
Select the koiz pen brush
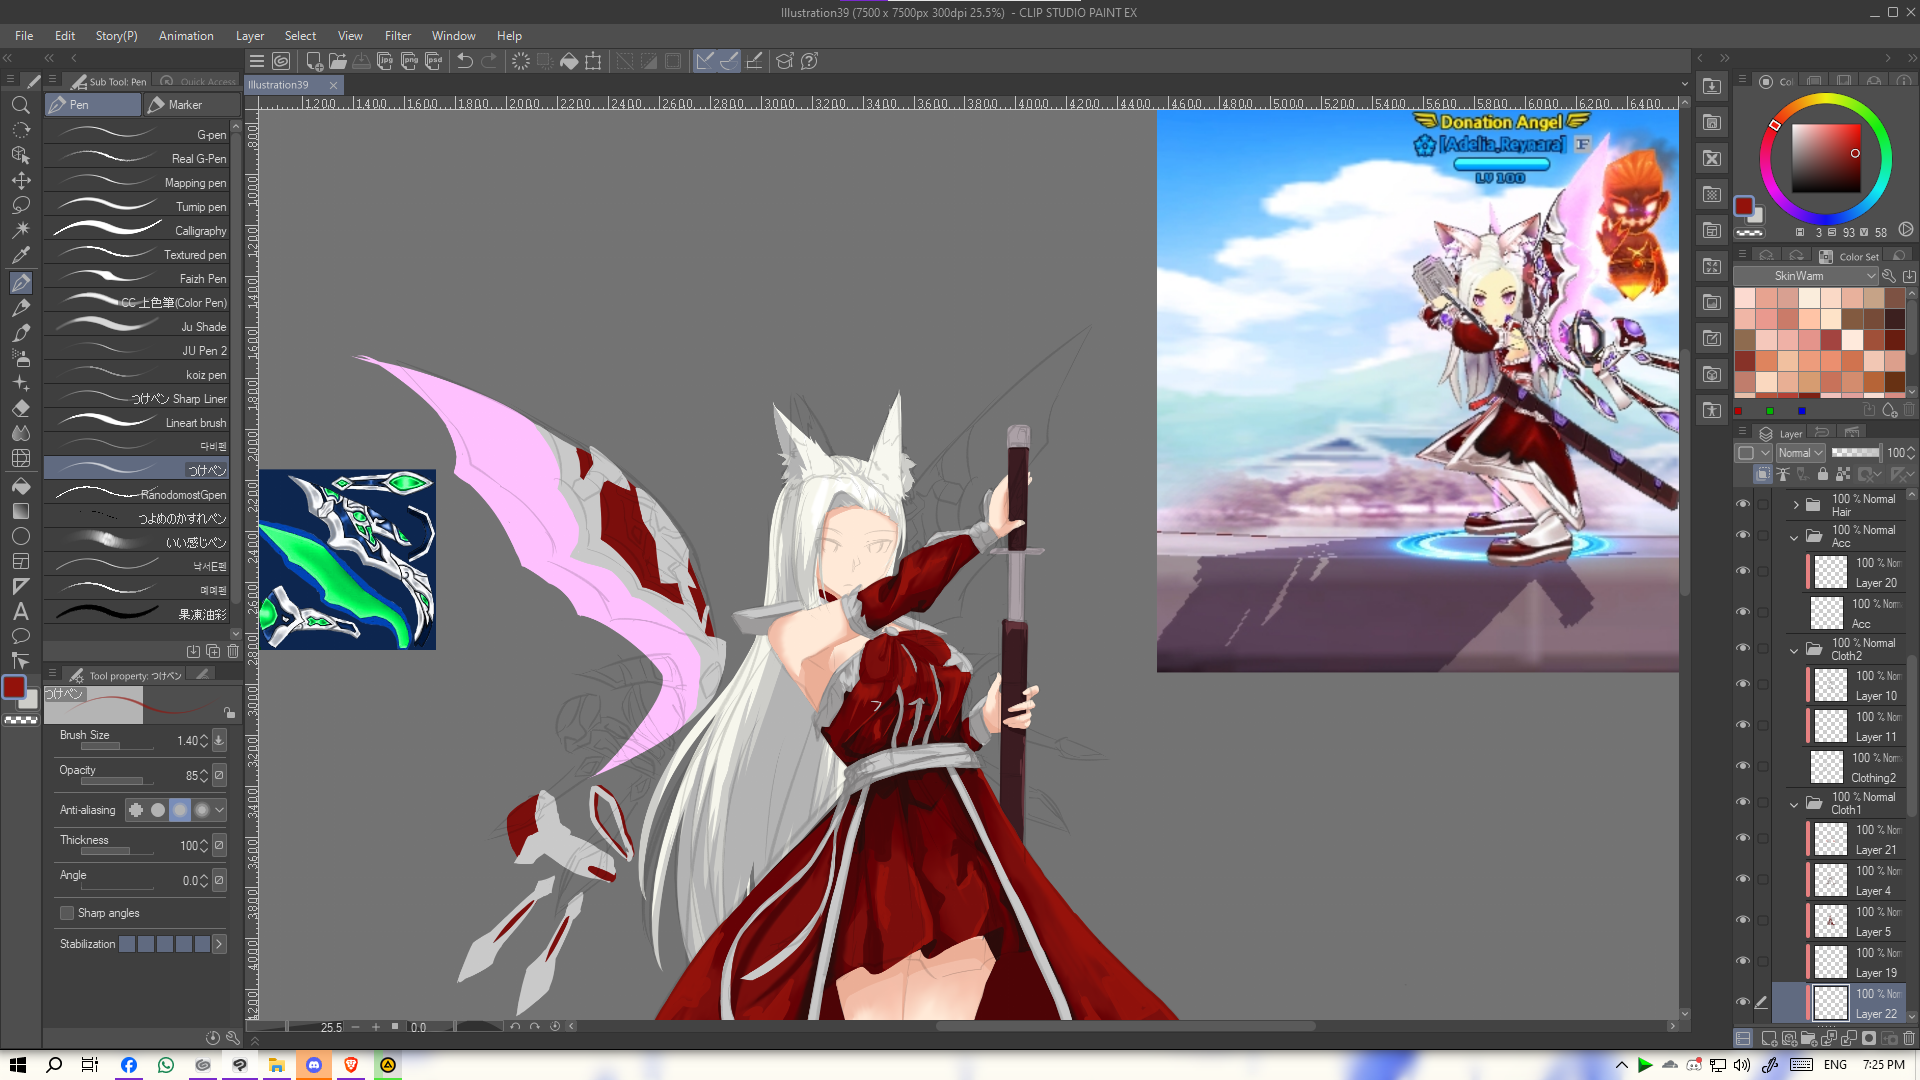pos(138,374)
